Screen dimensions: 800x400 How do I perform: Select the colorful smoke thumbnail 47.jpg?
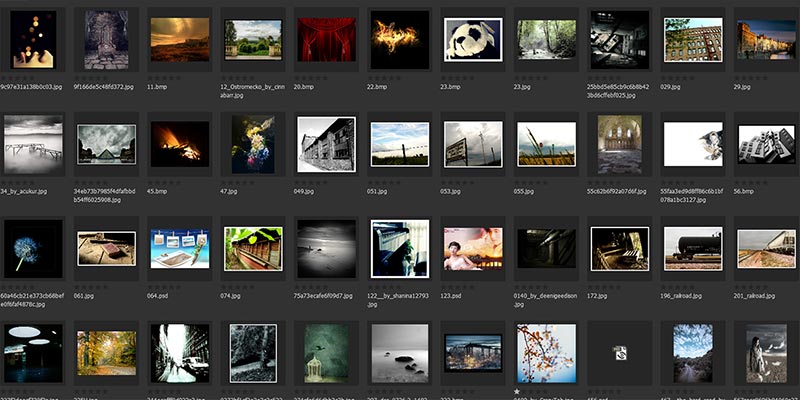point(253,144)
